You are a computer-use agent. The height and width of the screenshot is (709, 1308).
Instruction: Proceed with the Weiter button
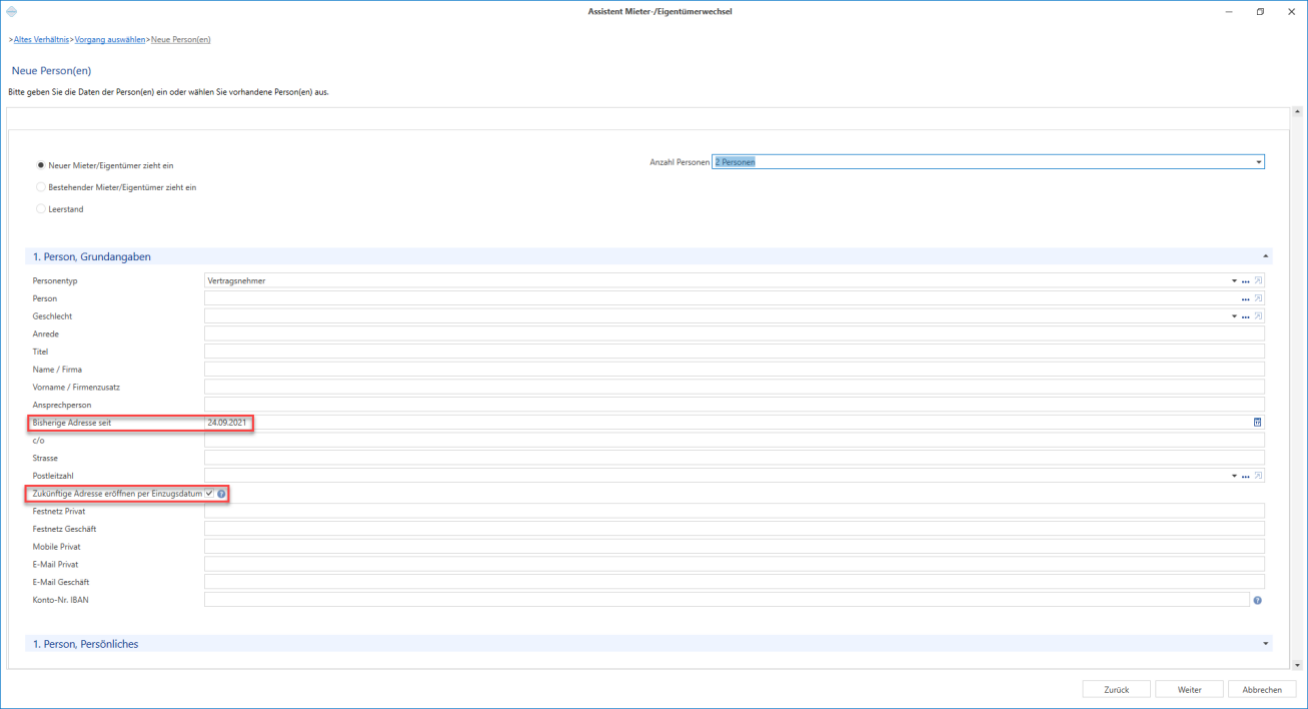coord(1189,690)
